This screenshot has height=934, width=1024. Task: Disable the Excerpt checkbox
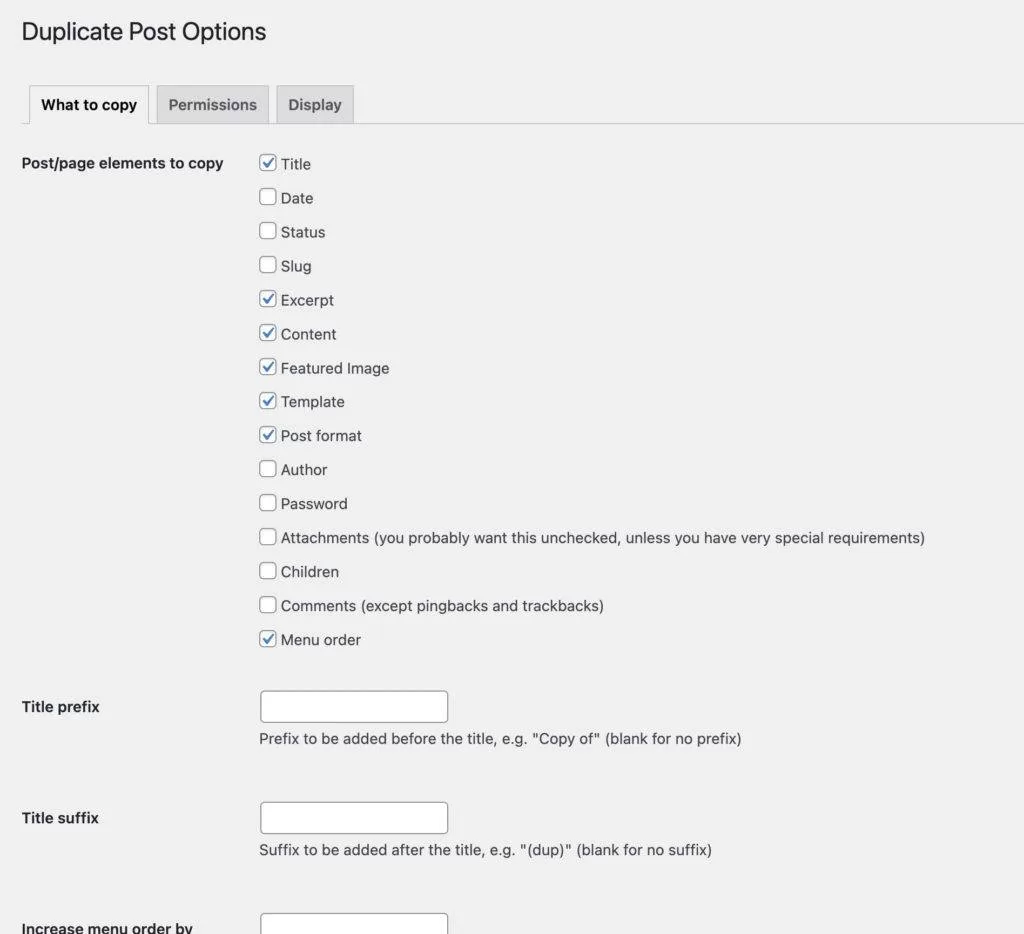268,299
